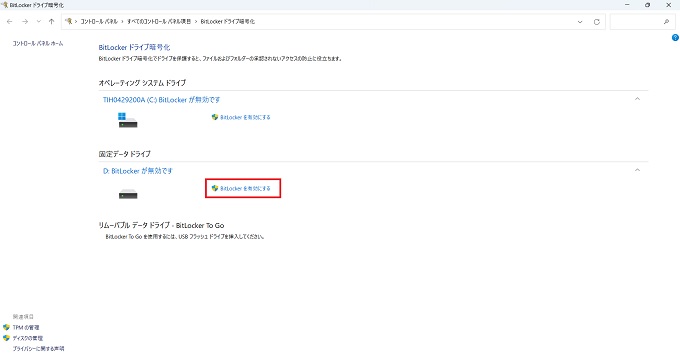Click the title bar BitLocker key icon
Screen dimensions: 680x361
tap(5, 5)
